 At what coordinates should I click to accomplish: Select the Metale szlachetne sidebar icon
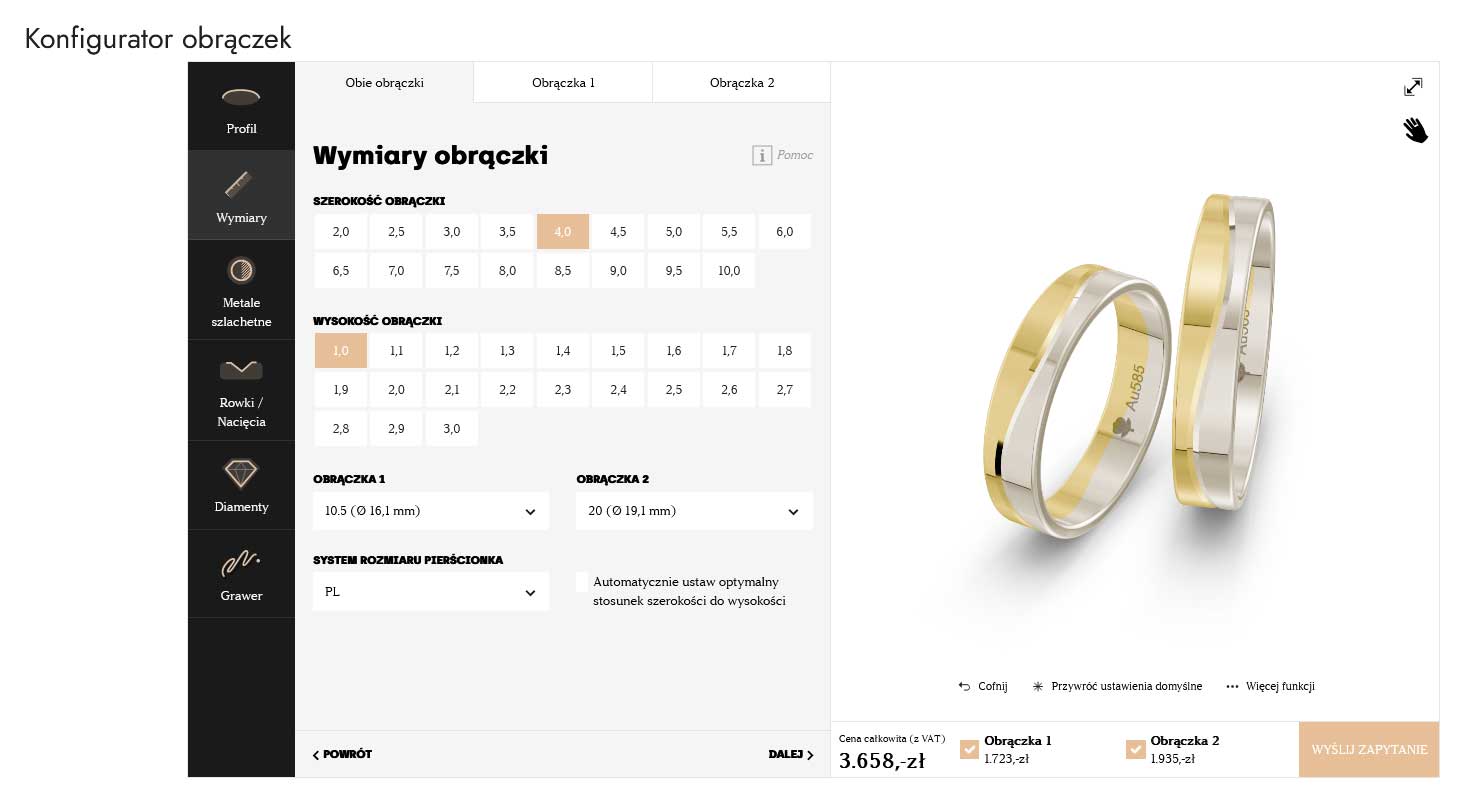click(241, 270)
